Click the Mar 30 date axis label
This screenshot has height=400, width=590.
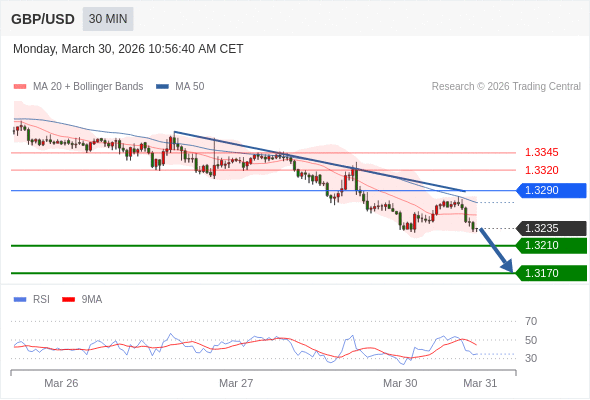(400, 383)
